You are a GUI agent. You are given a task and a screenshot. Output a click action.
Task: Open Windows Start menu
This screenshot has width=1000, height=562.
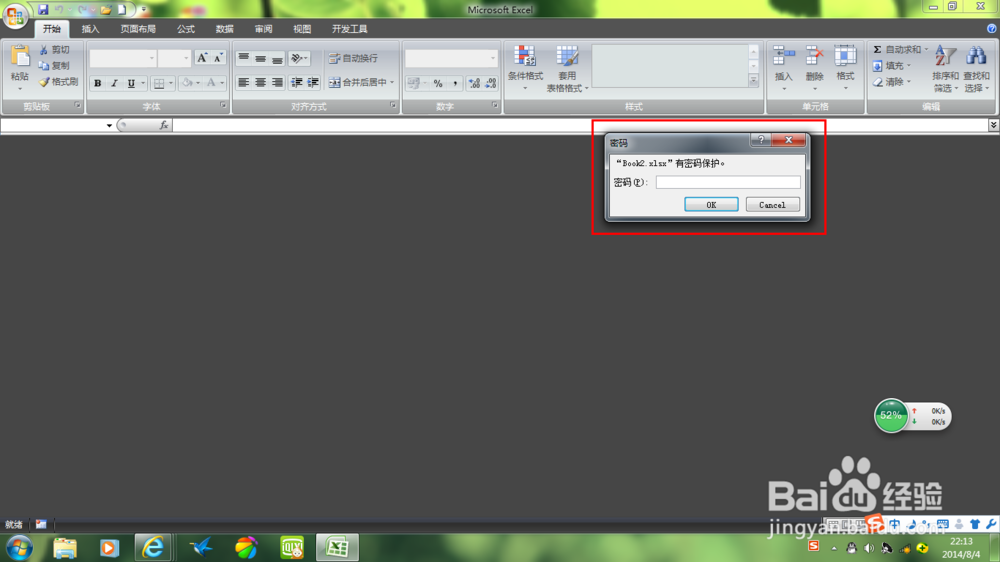pyautogui.click(x=20, y=548)
